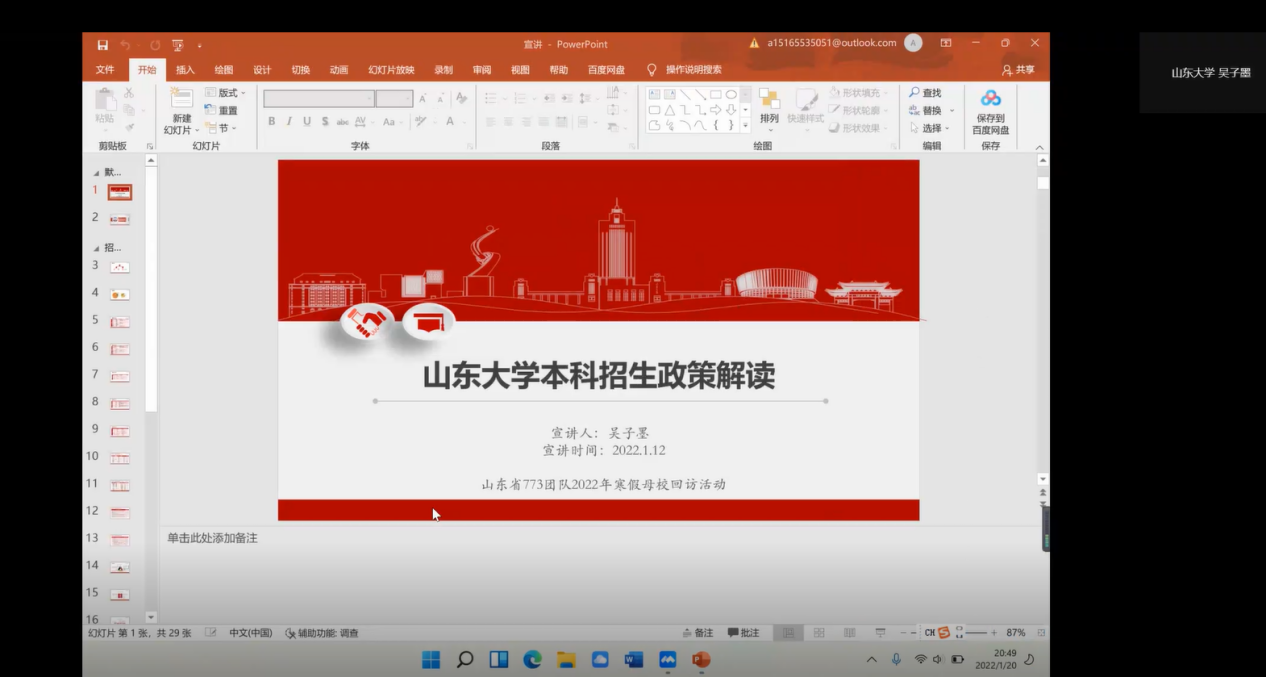The image size is (1266, 677).
Task: Toggle normal view button in status bar
Action: pyautogui.click(x=788, y=633)
